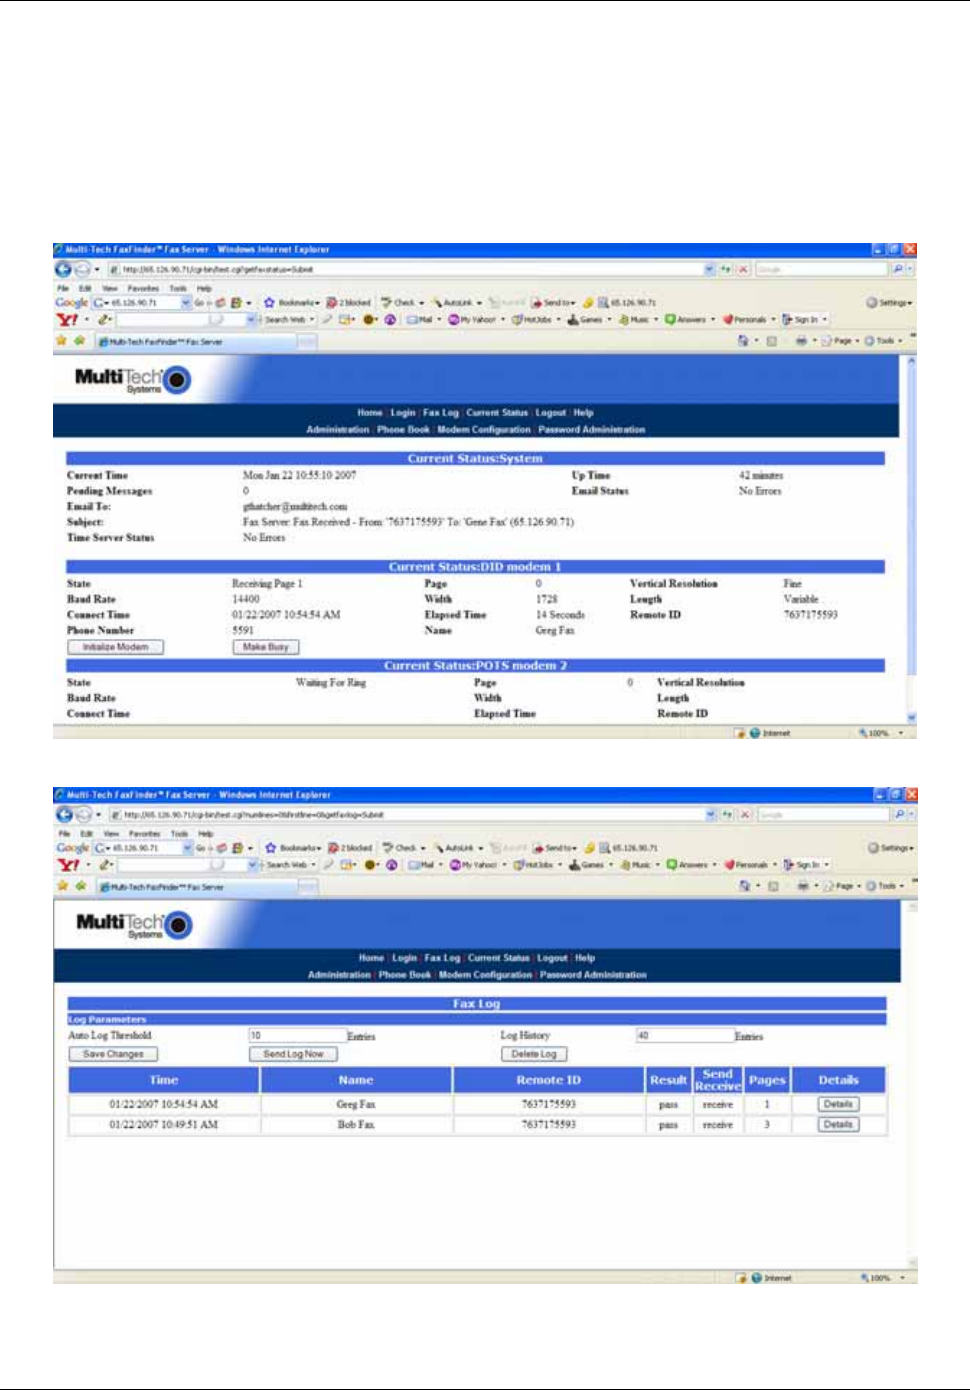Click vertical scrollbar on the Current Status page
Screen dimensions: 970x1390
910,520
